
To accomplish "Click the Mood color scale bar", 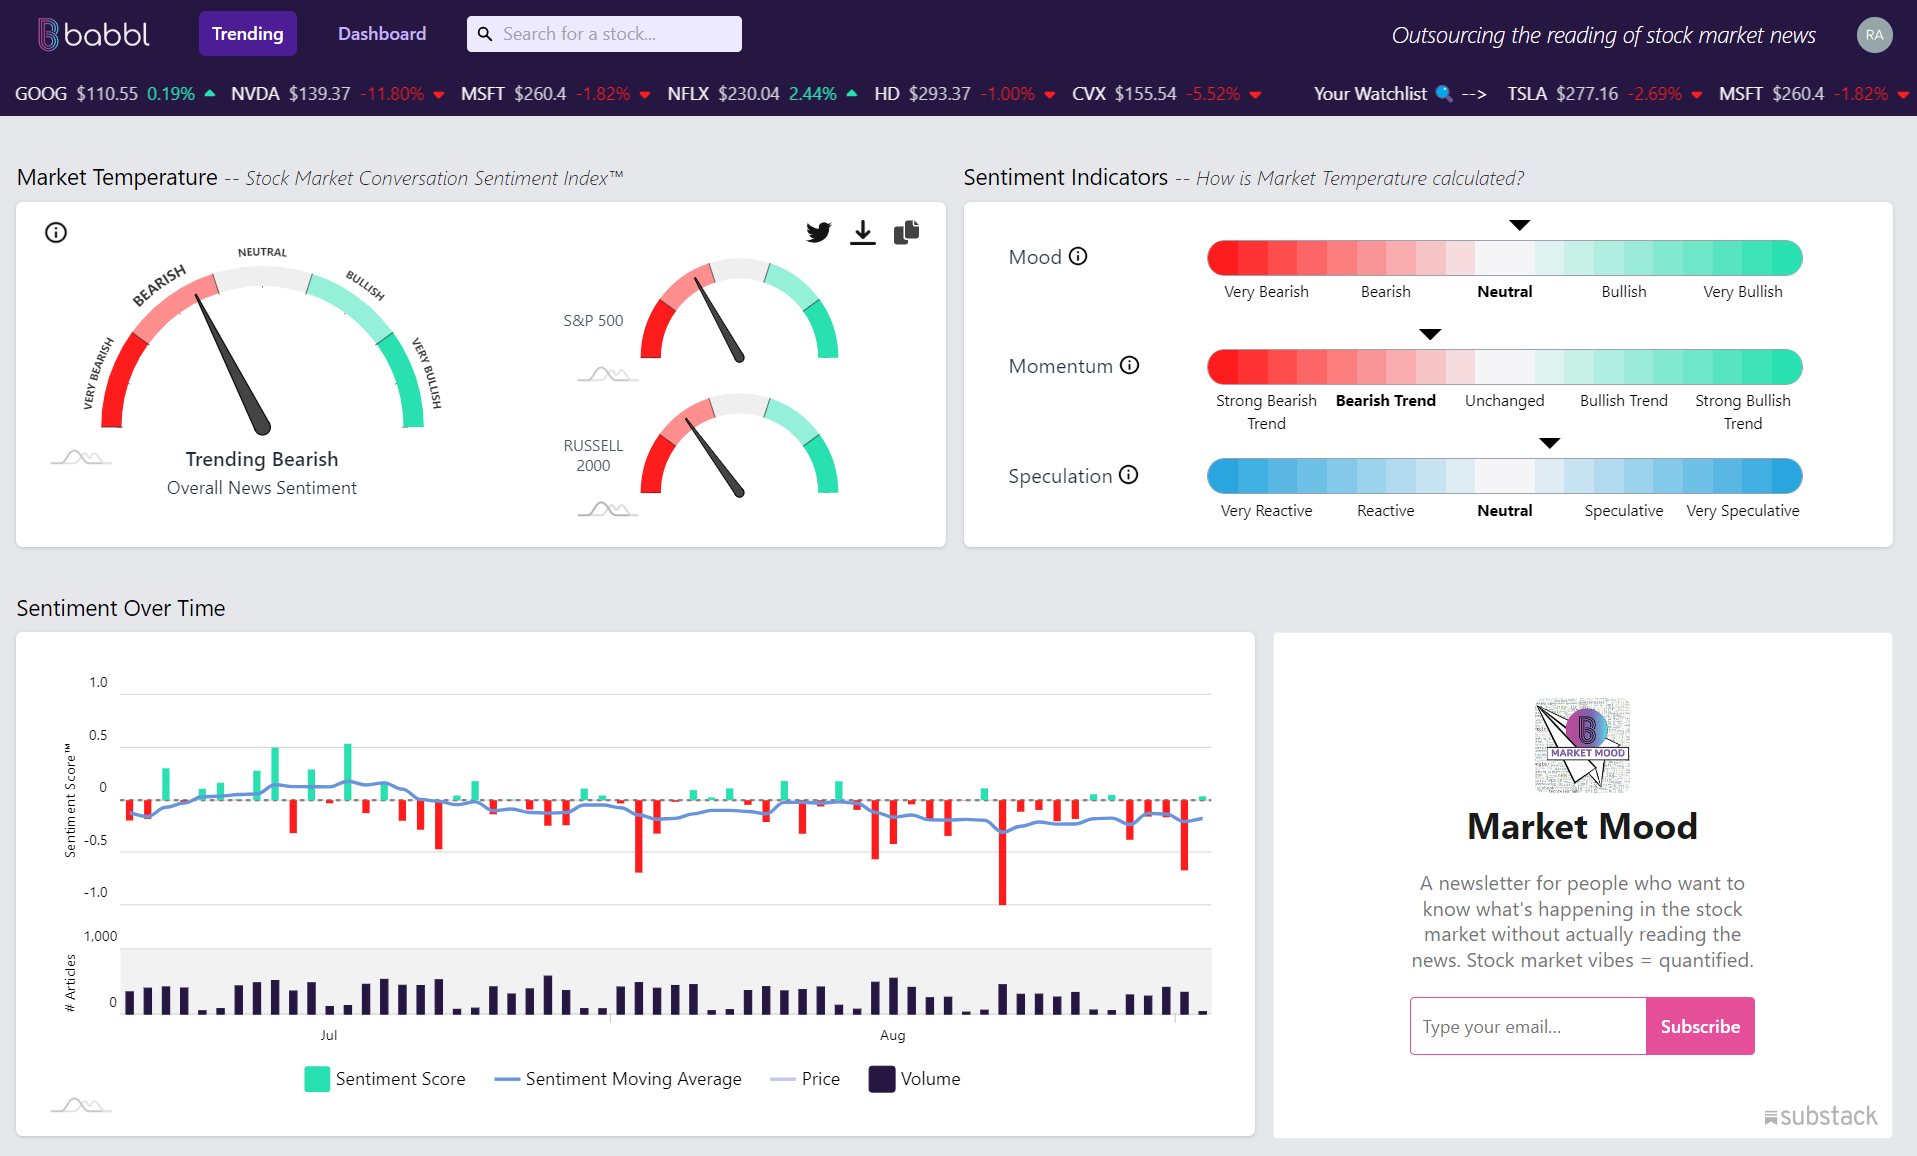I will point(1505,258).
